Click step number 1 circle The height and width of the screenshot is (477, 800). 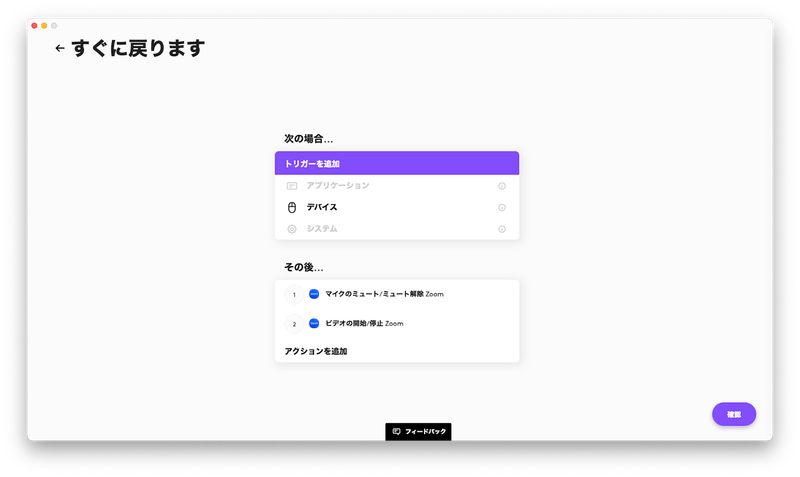[294, 294]
